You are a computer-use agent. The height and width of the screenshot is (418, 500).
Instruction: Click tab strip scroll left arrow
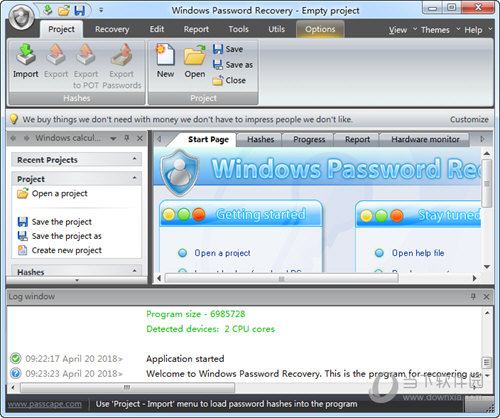[159, 139]
